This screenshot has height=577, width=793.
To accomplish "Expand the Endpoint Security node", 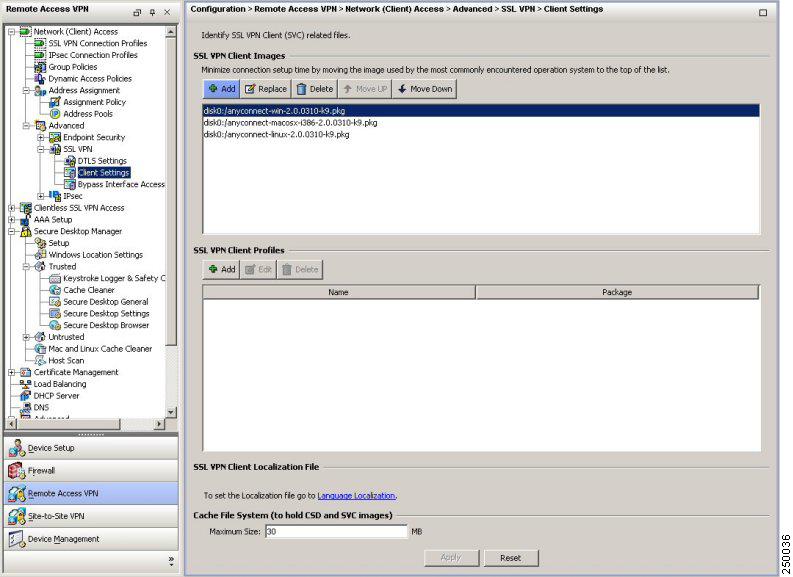I will (41, 138).
